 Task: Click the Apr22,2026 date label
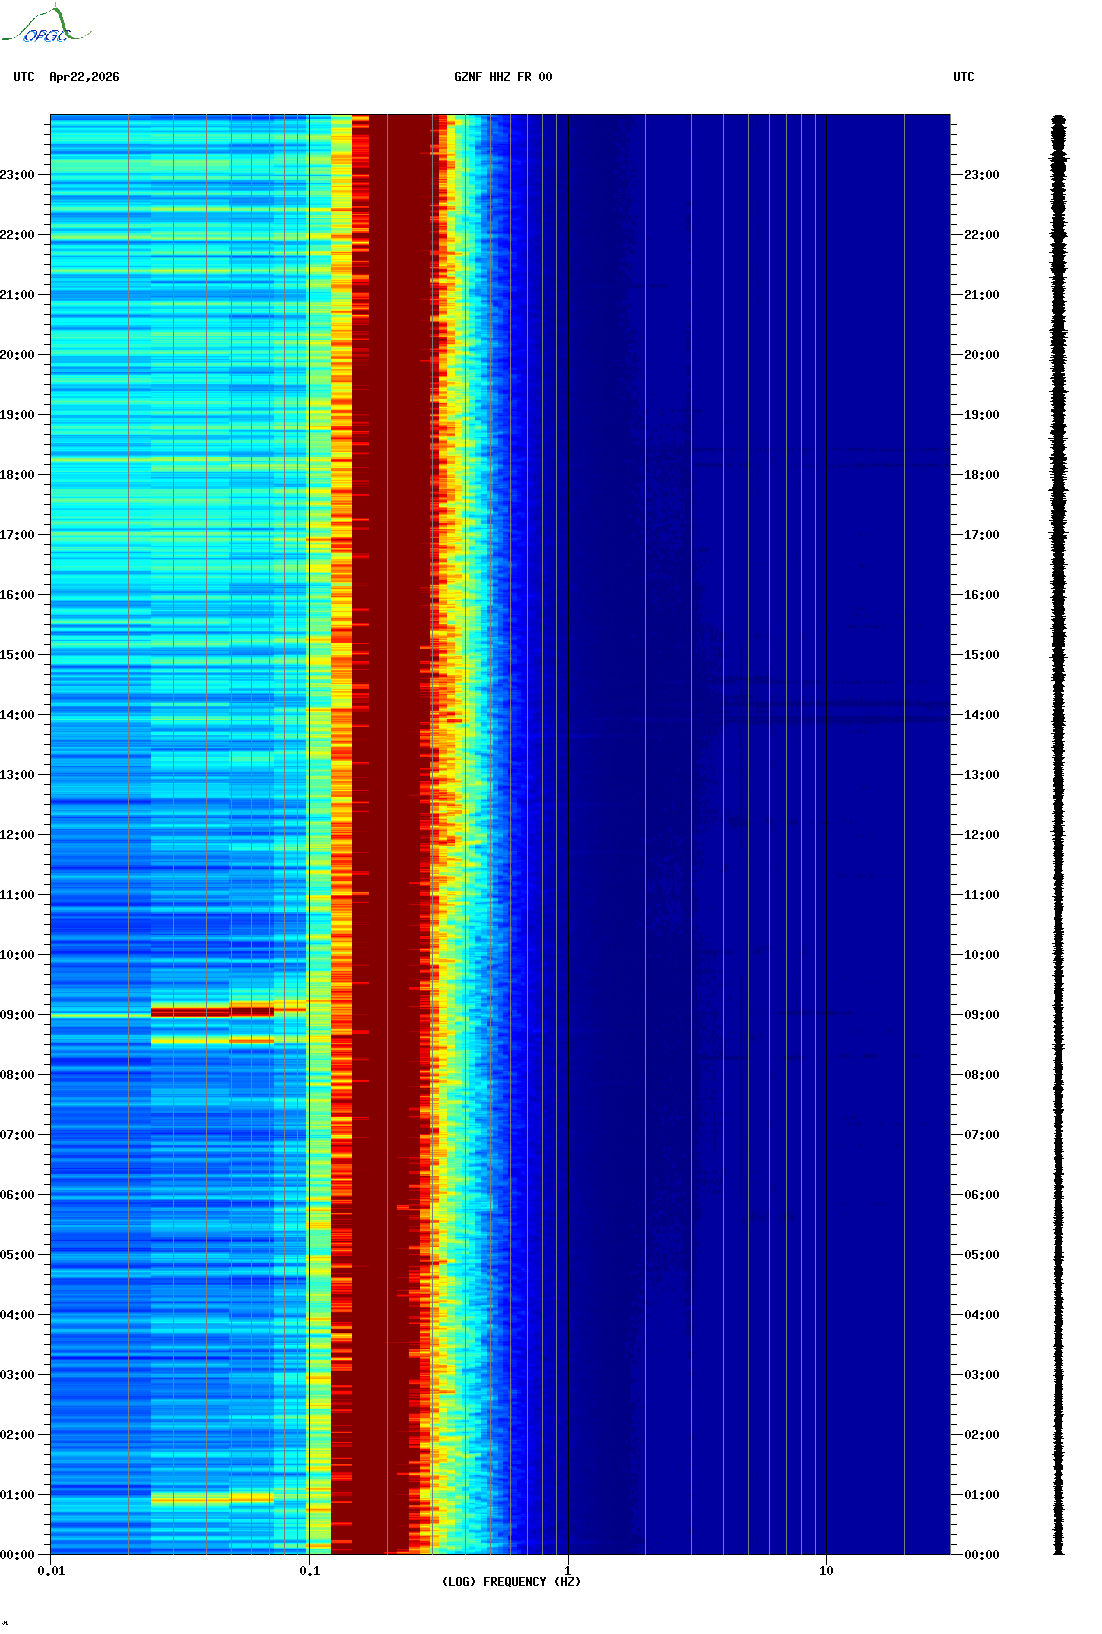pyautogui.click(x=84, y=77)
